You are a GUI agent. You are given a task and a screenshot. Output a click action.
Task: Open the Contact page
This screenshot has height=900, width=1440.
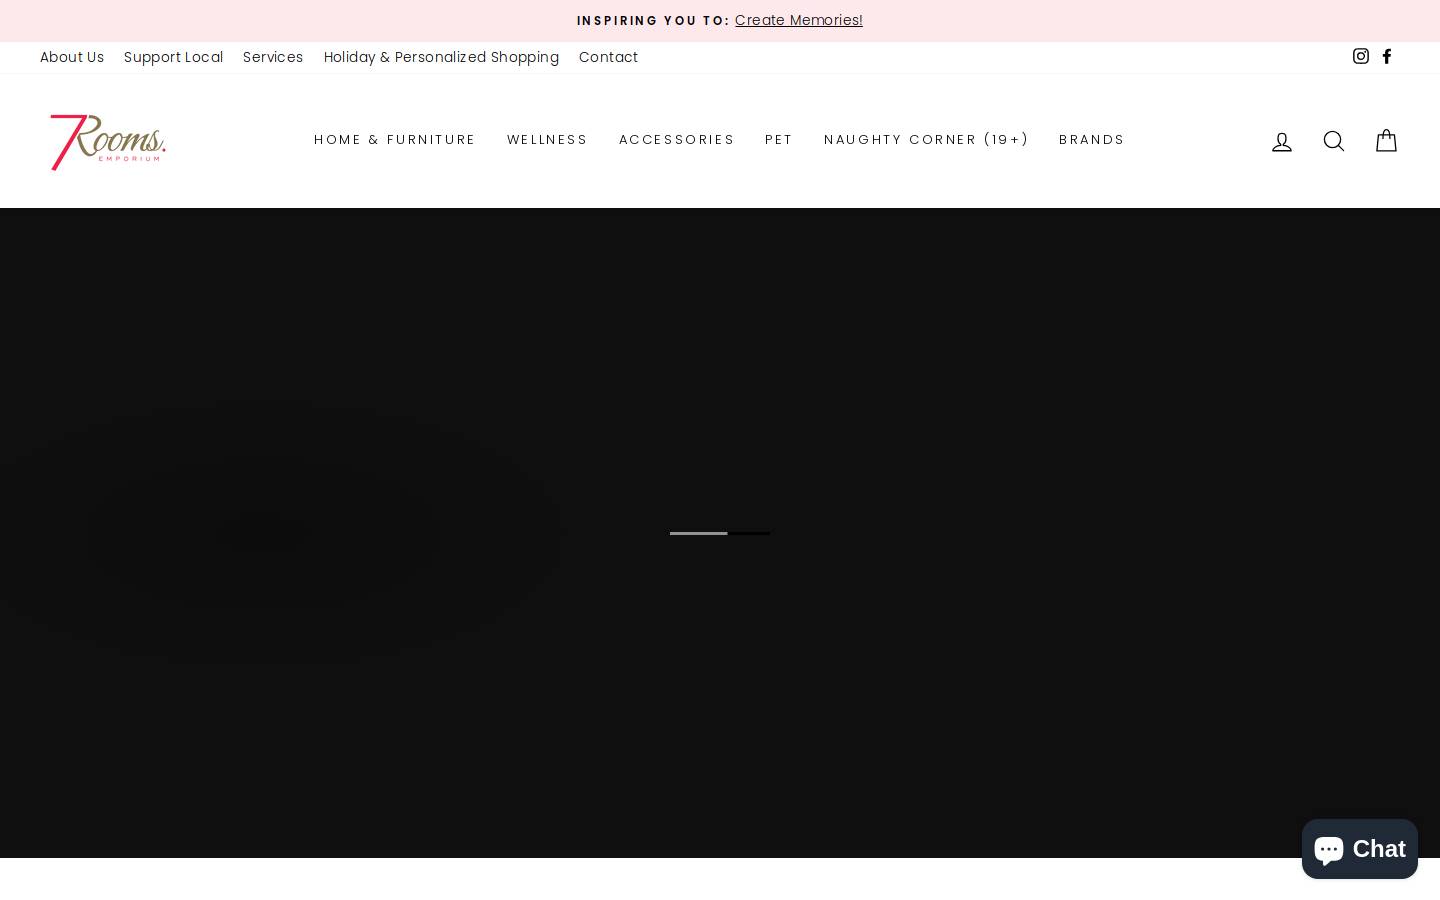(608, 57)
